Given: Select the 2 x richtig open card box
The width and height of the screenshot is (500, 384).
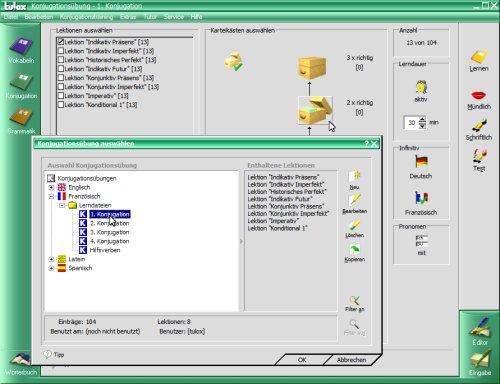Looking at the screenshot, I should [315, 110].
